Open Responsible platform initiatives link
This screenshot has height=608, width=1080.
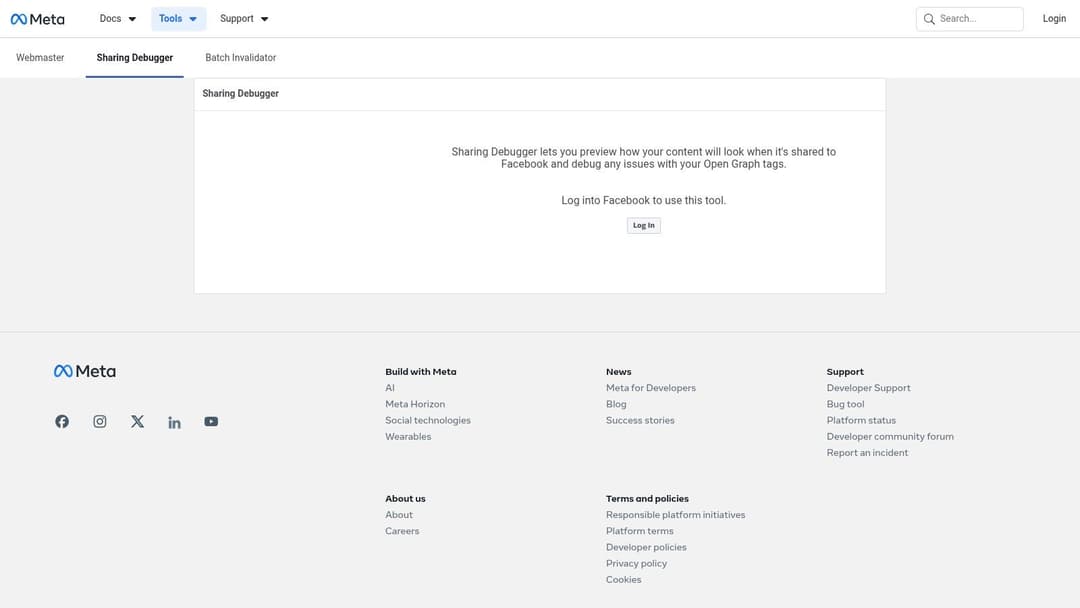coord(676,515)
